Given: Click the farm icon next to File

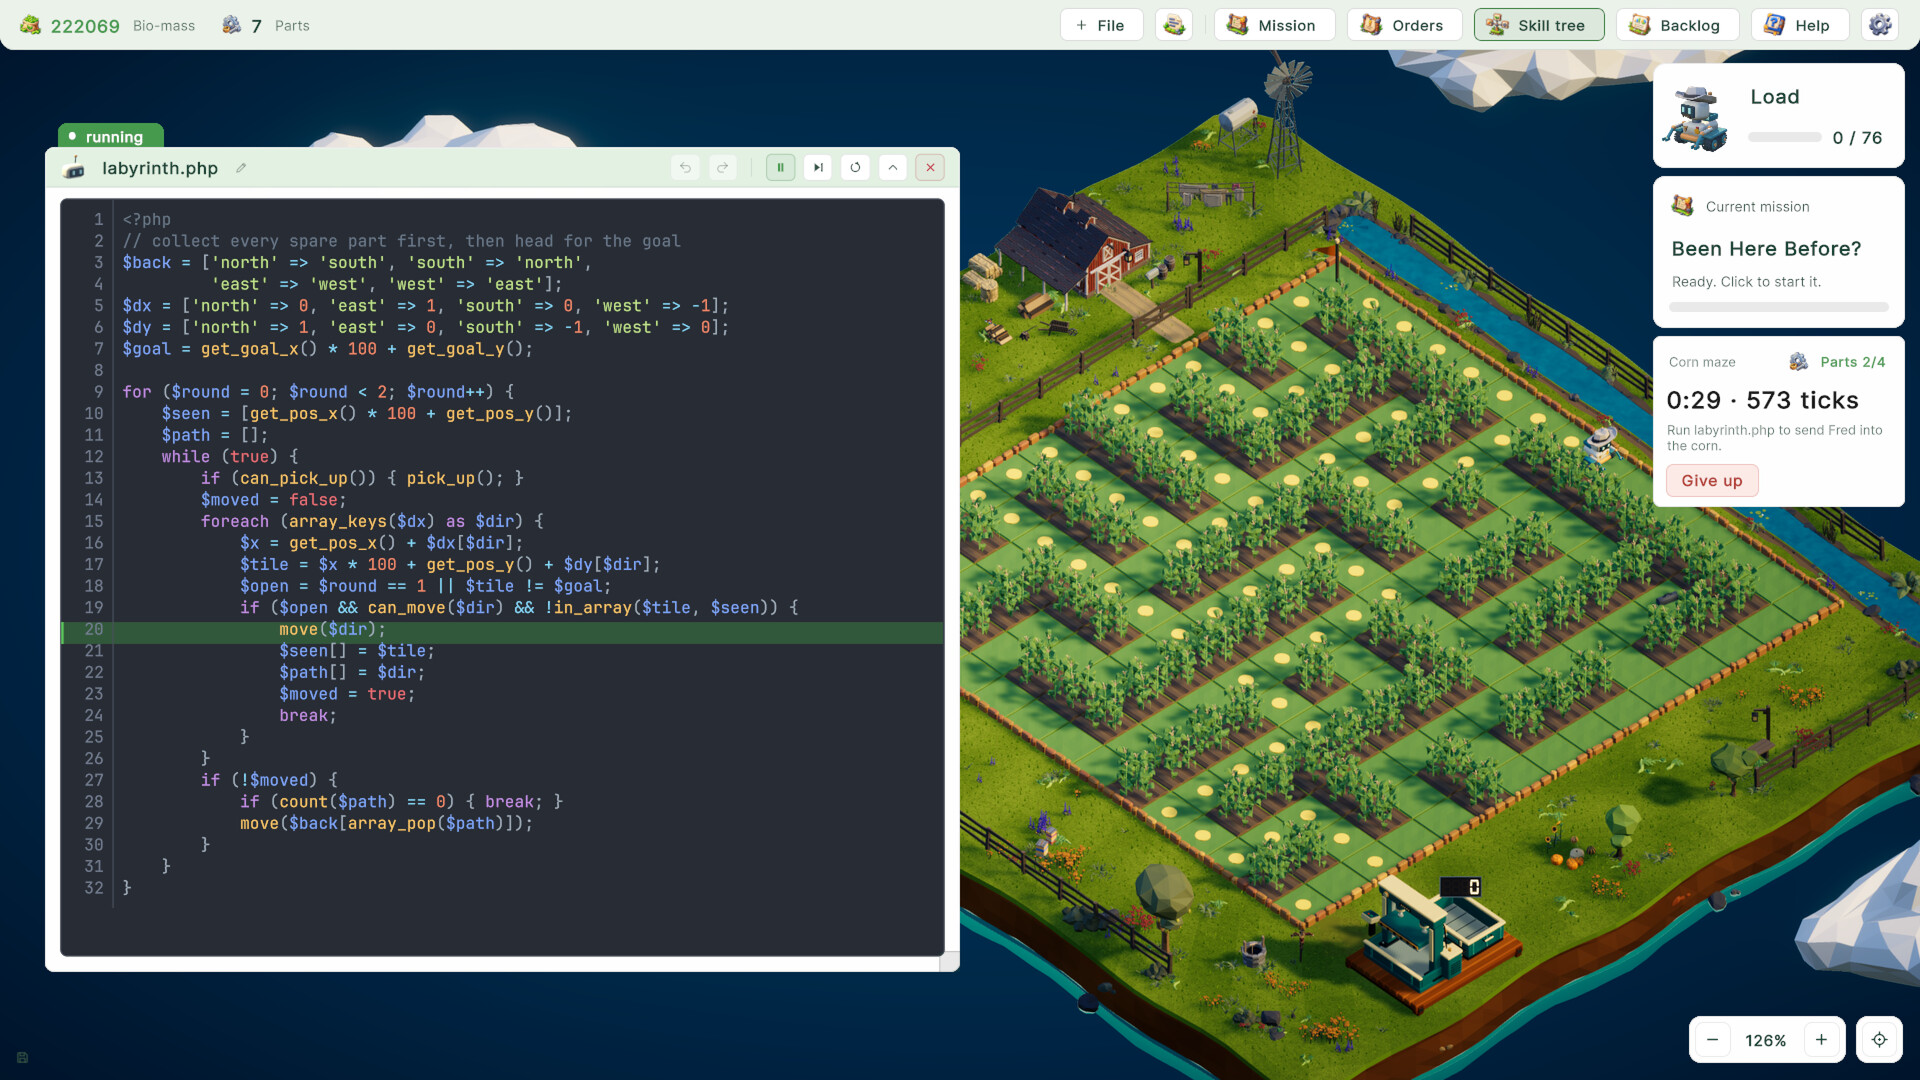Looking at the screenshot, I should [1174, 25].
